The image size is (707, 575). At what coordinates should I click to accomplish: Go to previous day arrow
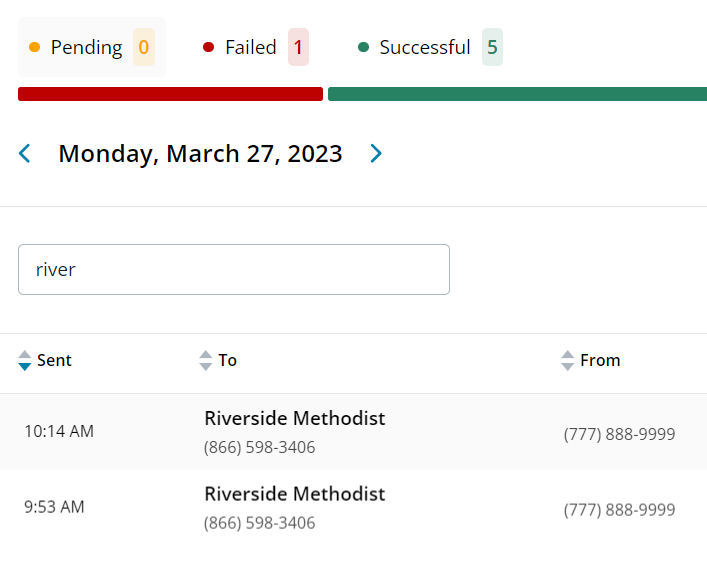pyautogui.click(x=25, y=153)
